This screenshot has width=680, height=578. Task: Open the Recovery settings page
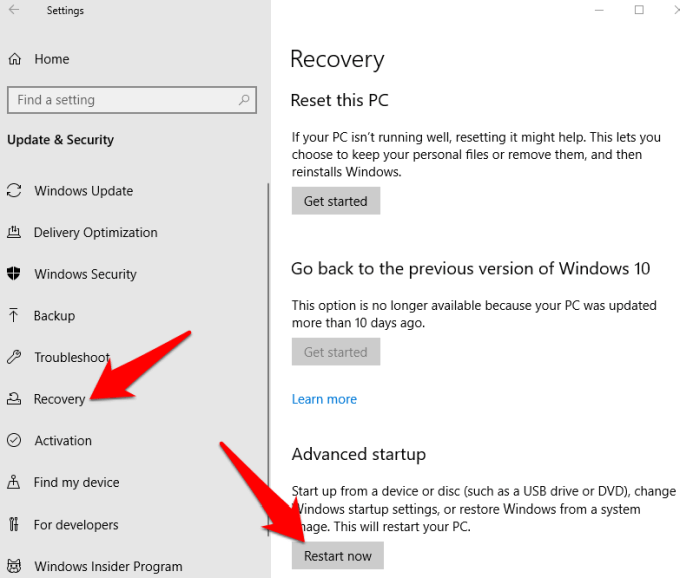tap(59, 399)
